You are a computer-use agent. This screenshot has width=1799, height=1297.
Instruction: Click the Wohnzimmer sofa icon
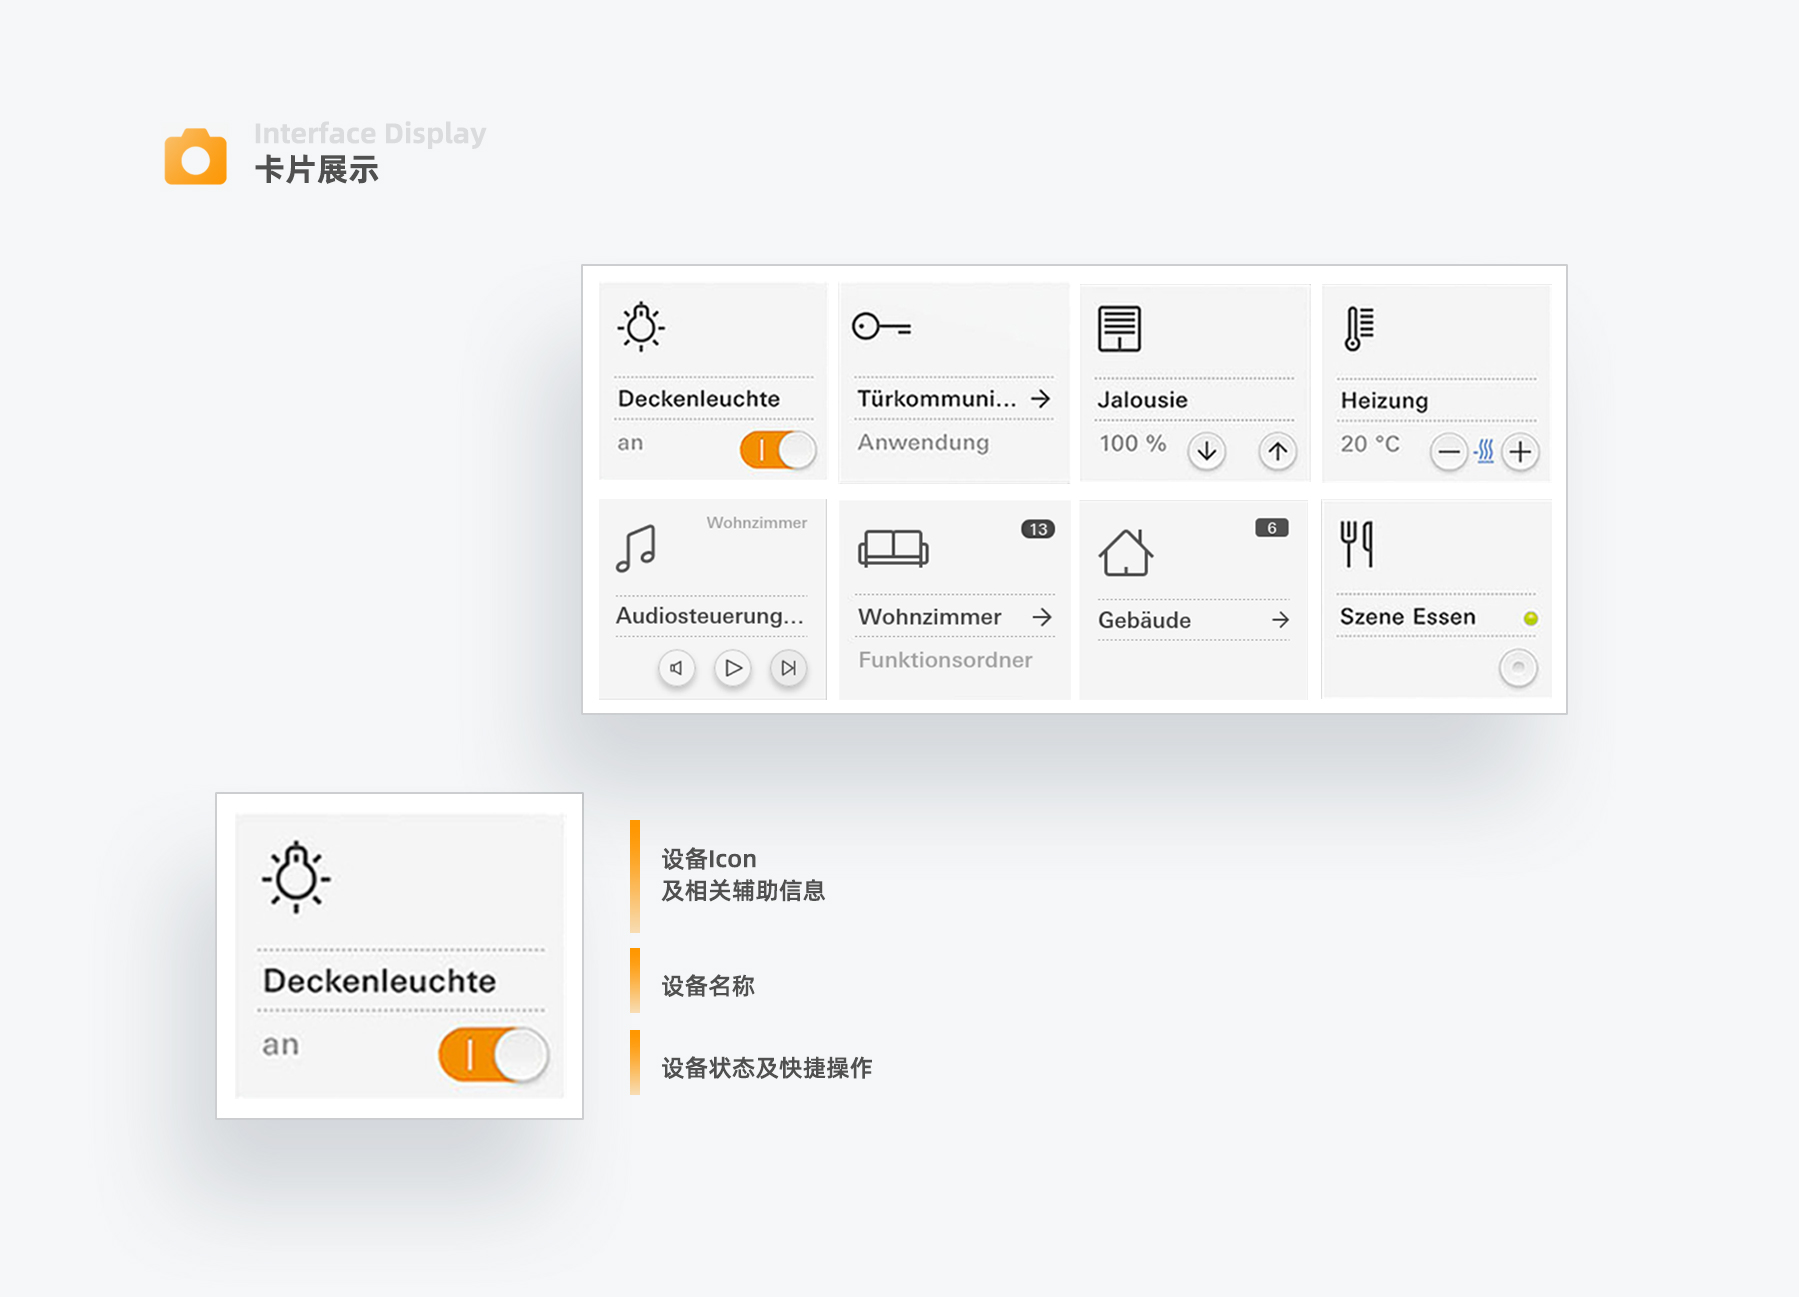click(x=893, y=548)
